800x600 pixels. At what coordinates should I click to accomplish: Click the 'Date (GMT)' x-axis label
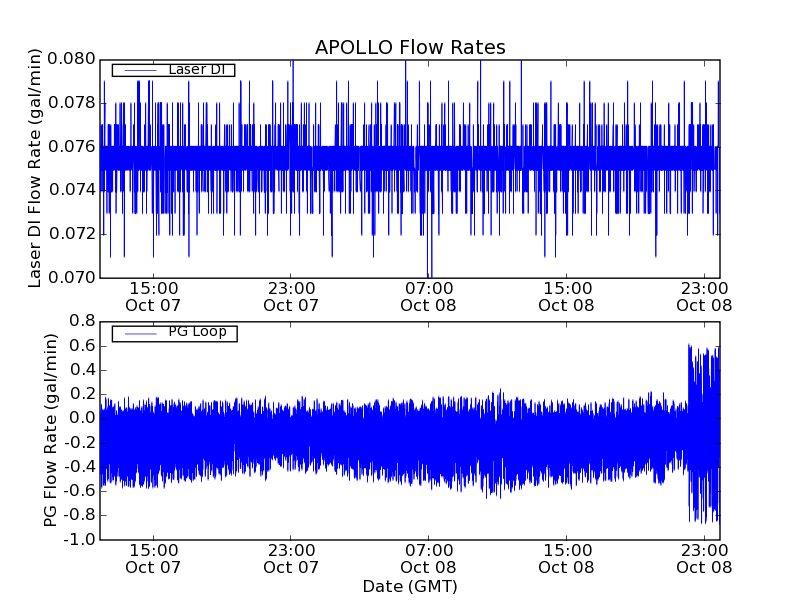(410, 586)
